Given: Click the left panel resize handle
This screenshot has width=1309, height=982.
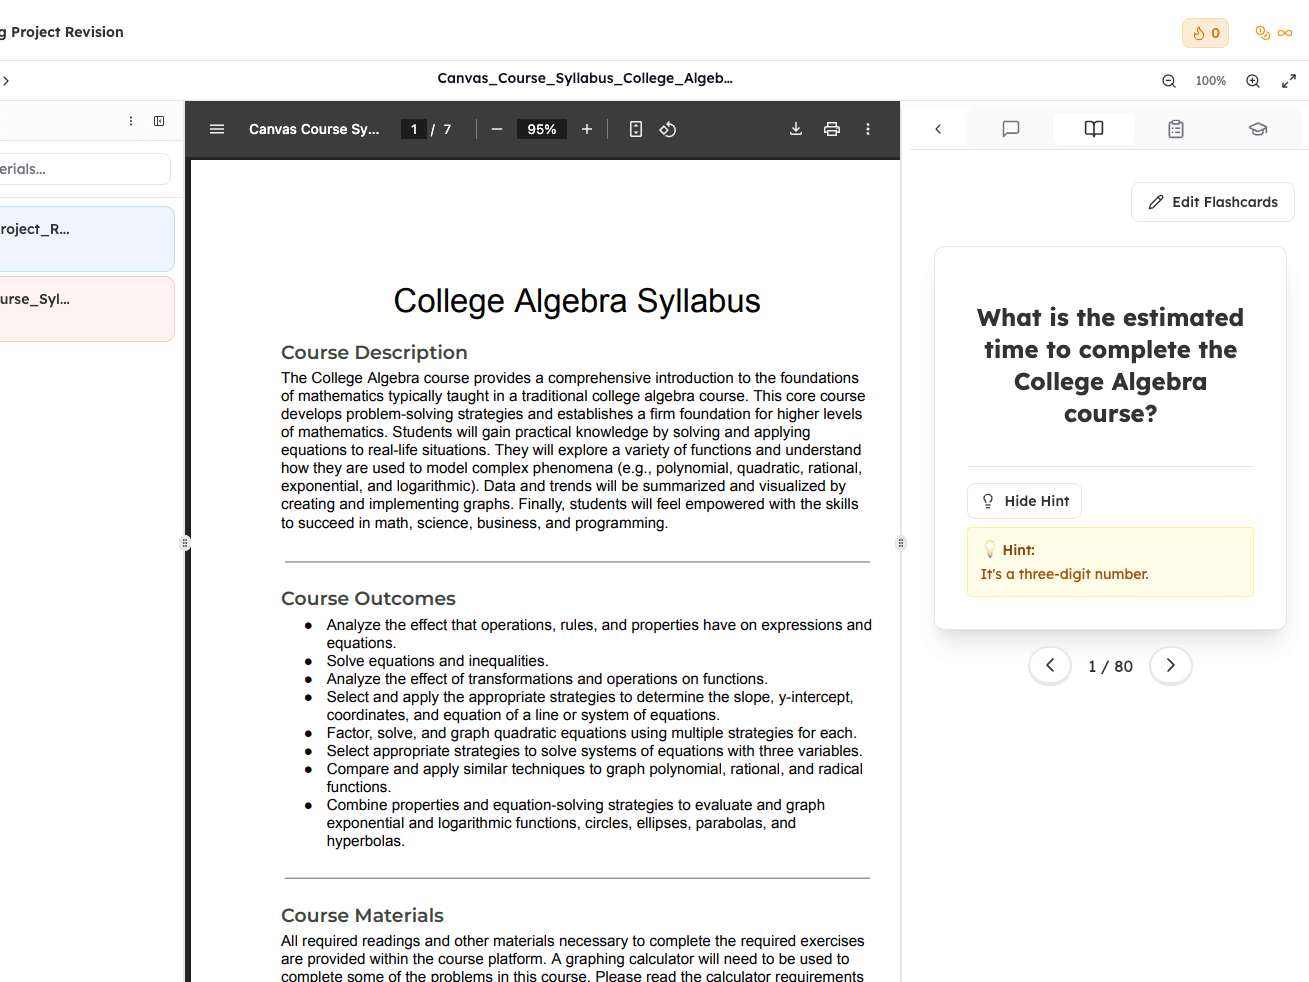Looking at the screenshot, I should [185, 543].
